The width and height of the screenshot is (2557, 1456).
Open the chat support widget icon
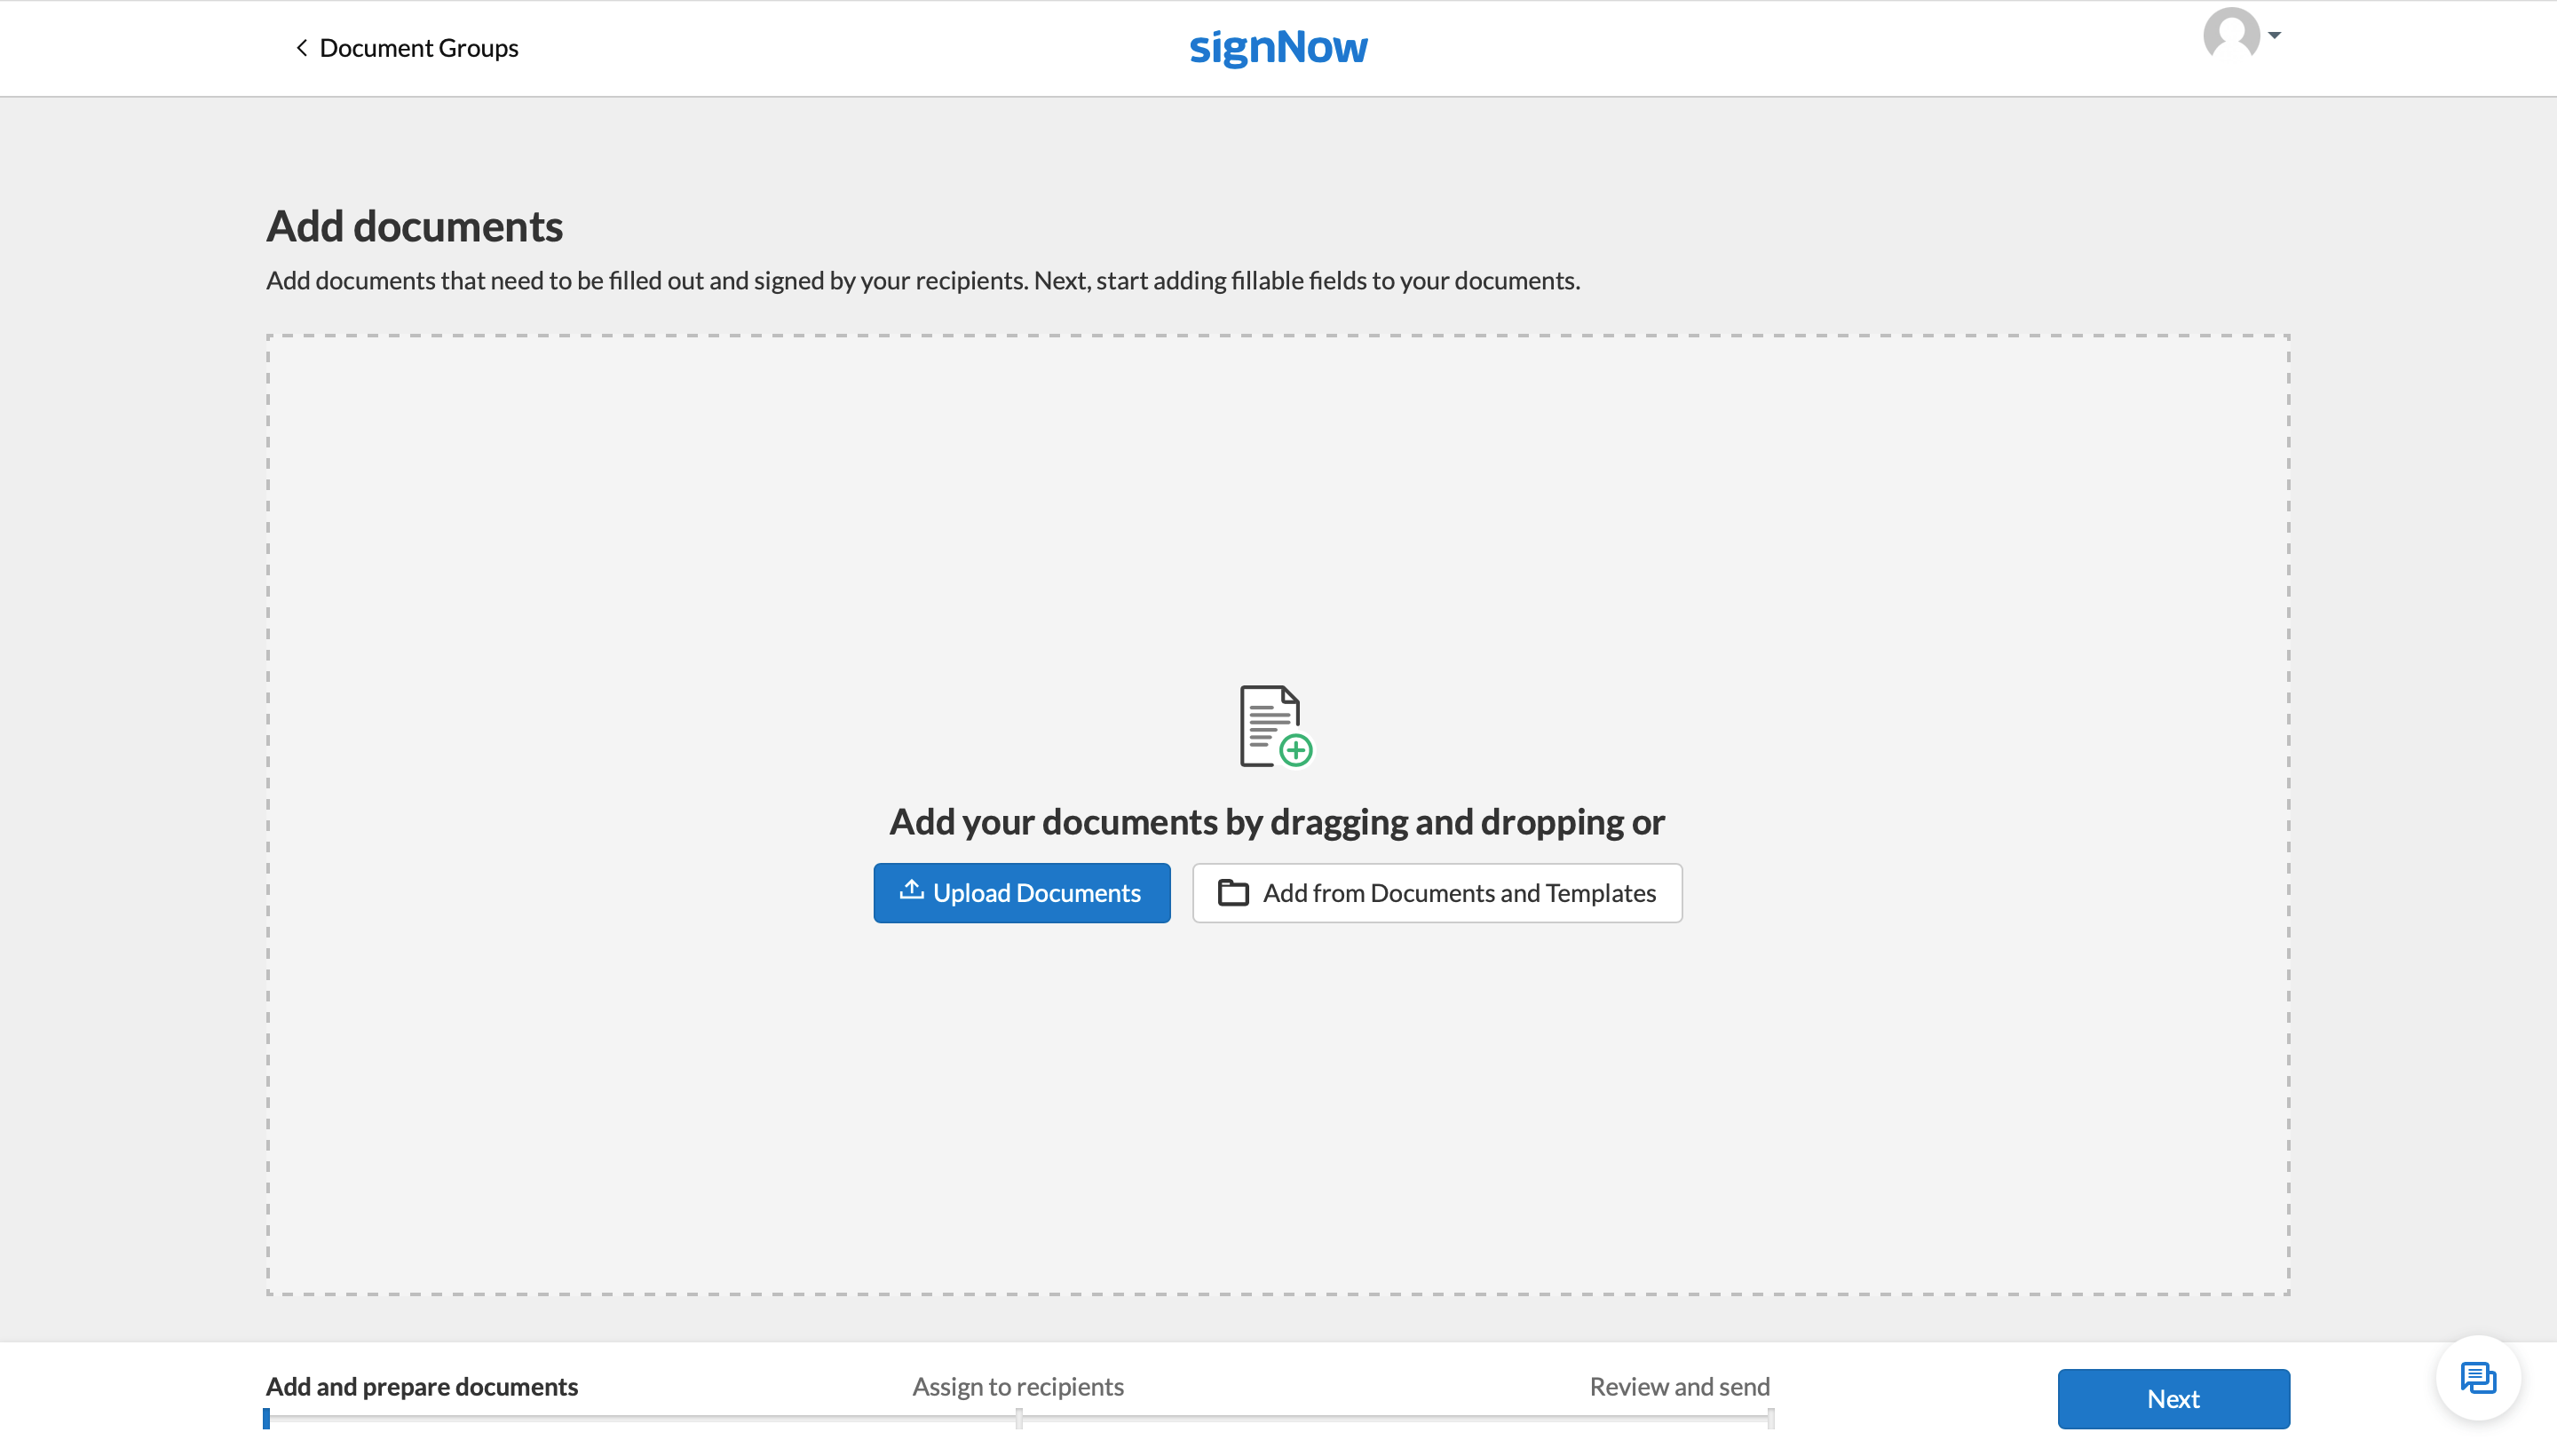[x=2477, y=1378]
